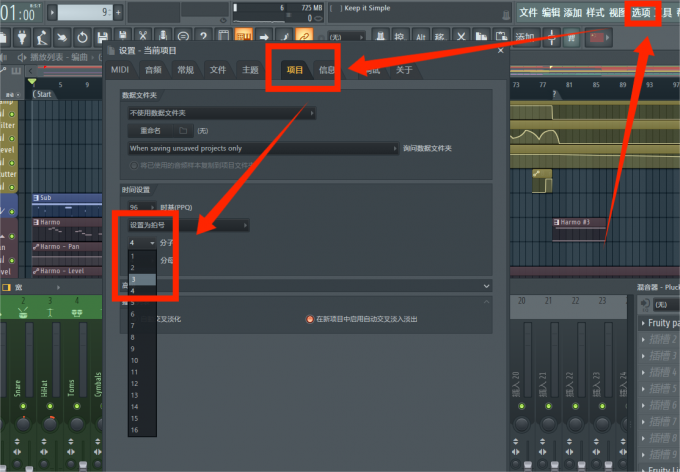Viewport: 680px width, 472px height.
Task: Choose 6 in the numerator list
Action: click(x=142, y=314)
